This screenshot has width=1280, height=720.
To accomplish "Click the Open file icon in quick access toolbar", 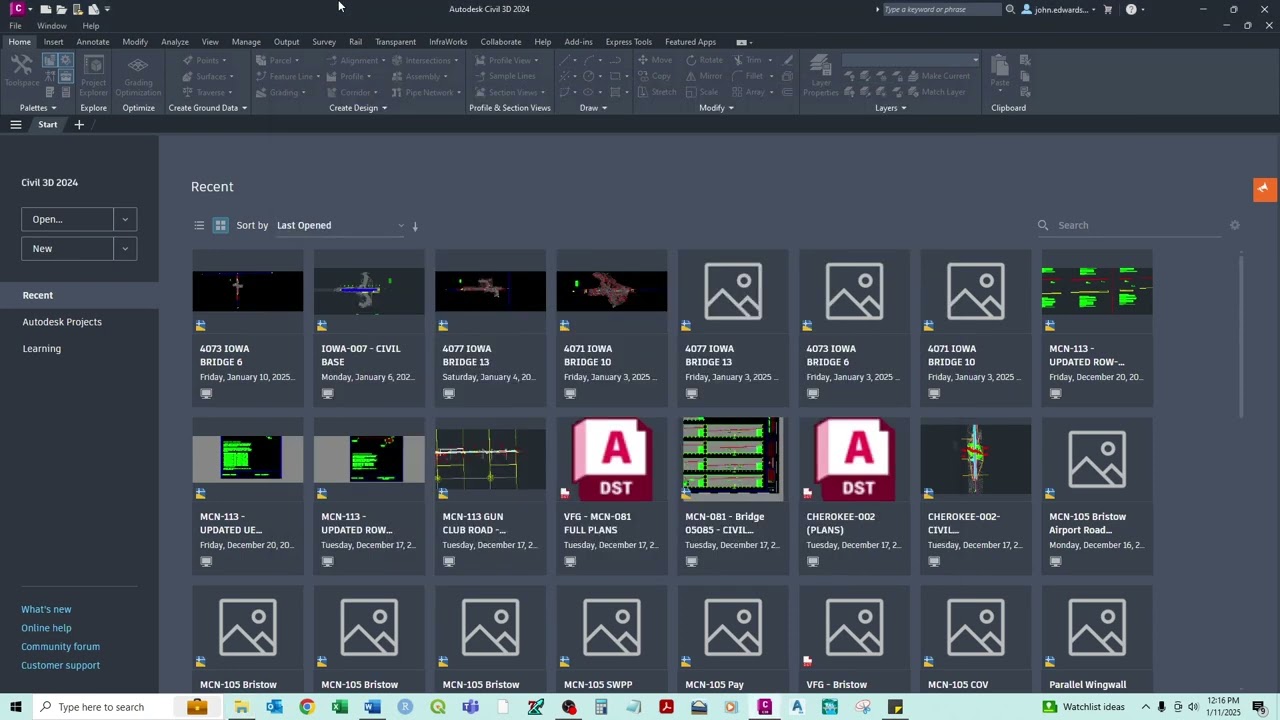I will click(x=61, y=9).
